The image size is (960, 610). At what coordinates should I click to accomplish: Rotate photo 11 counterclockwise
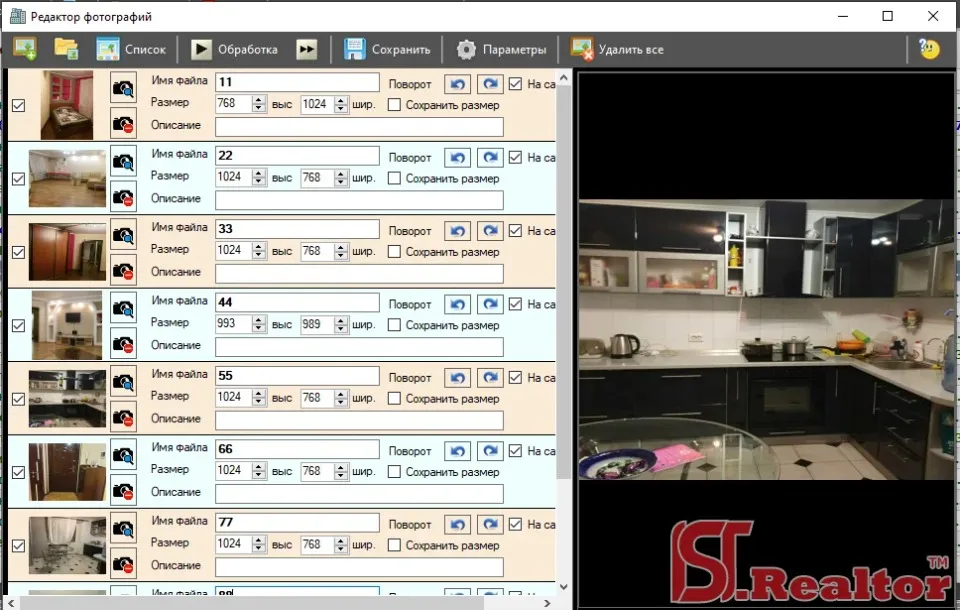pos(457,84)
